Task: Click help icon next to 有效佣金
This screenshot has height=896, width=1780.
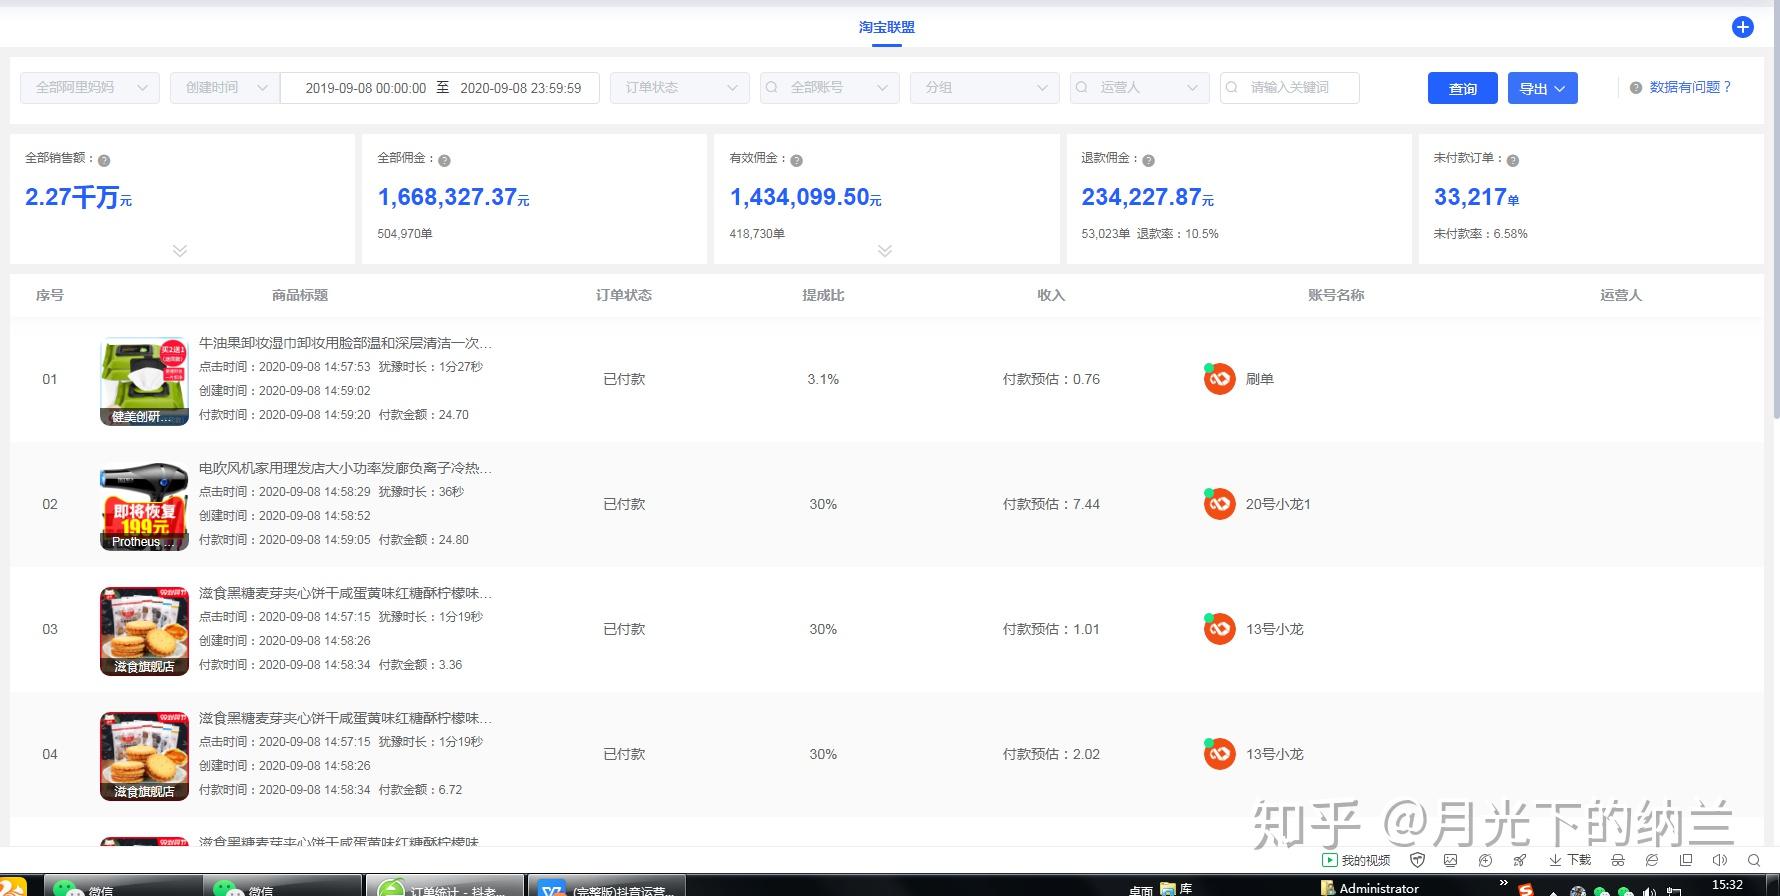Action: pyautogui.click(x=796, y=160)
